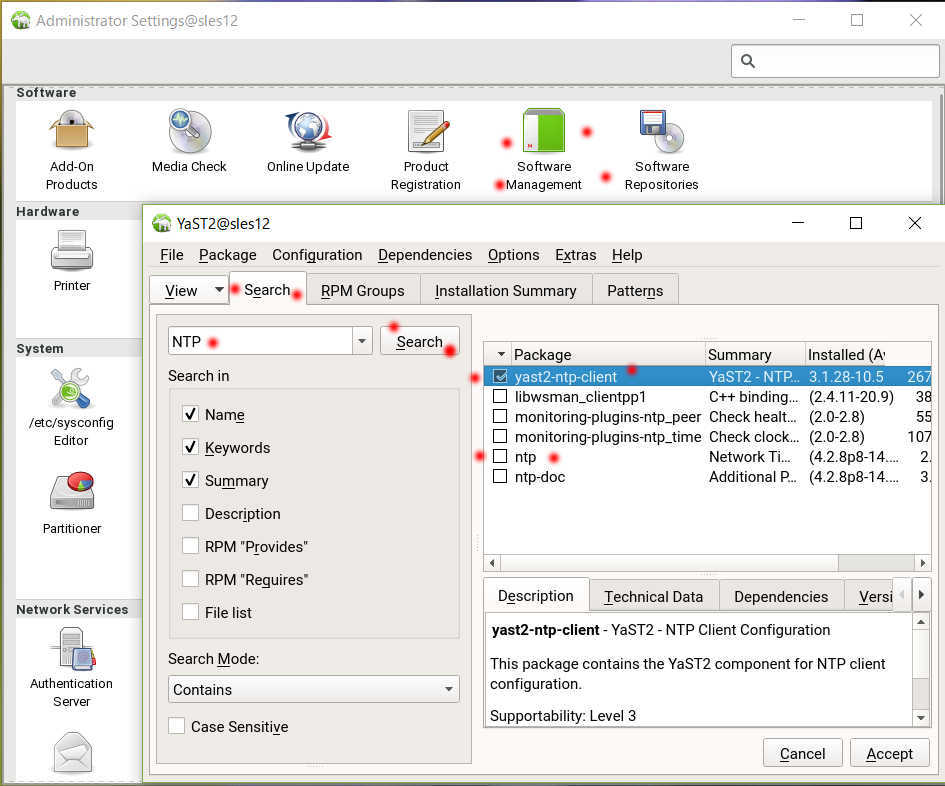This screenshot has width=945, height=786.
Task: Open the View dropdown
Action: click(x=189, y=290)
